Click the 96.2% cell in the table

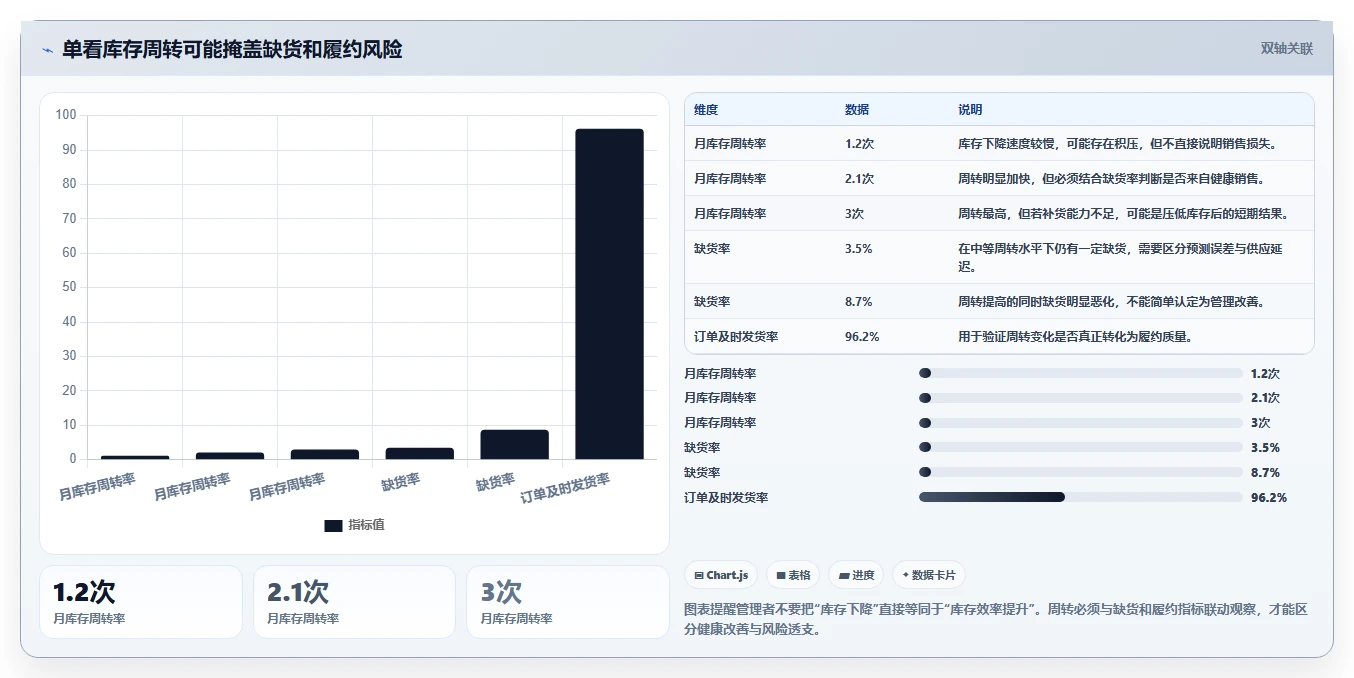[862, 337]
